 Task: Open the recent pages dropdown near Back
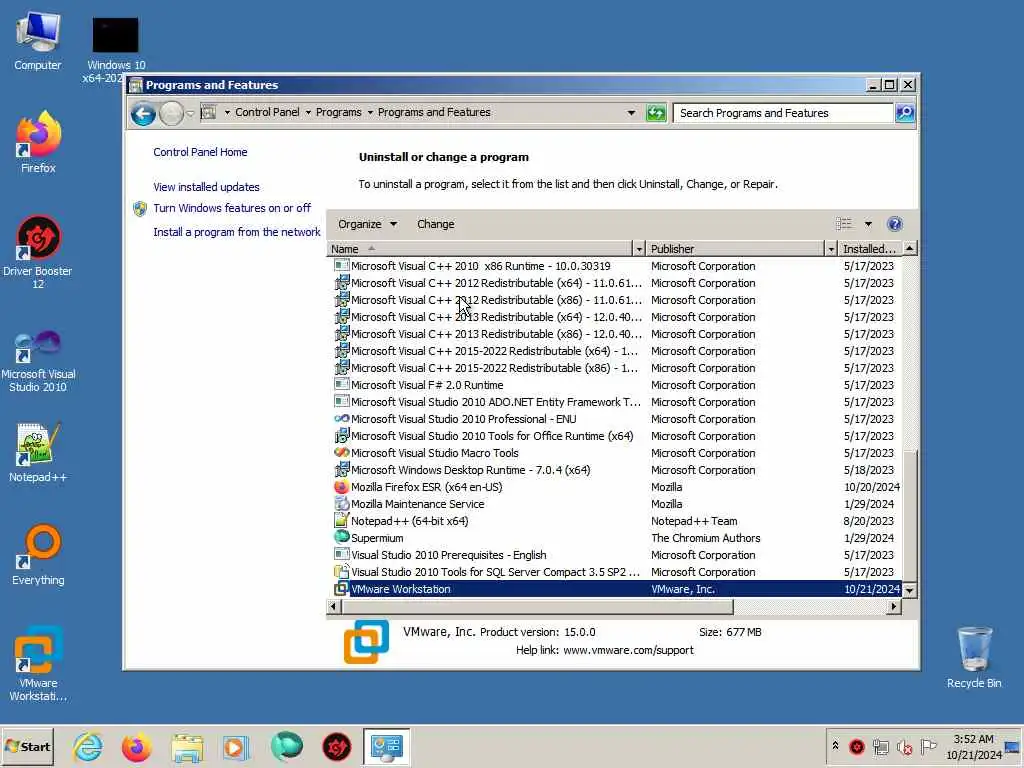coord(190,114)
